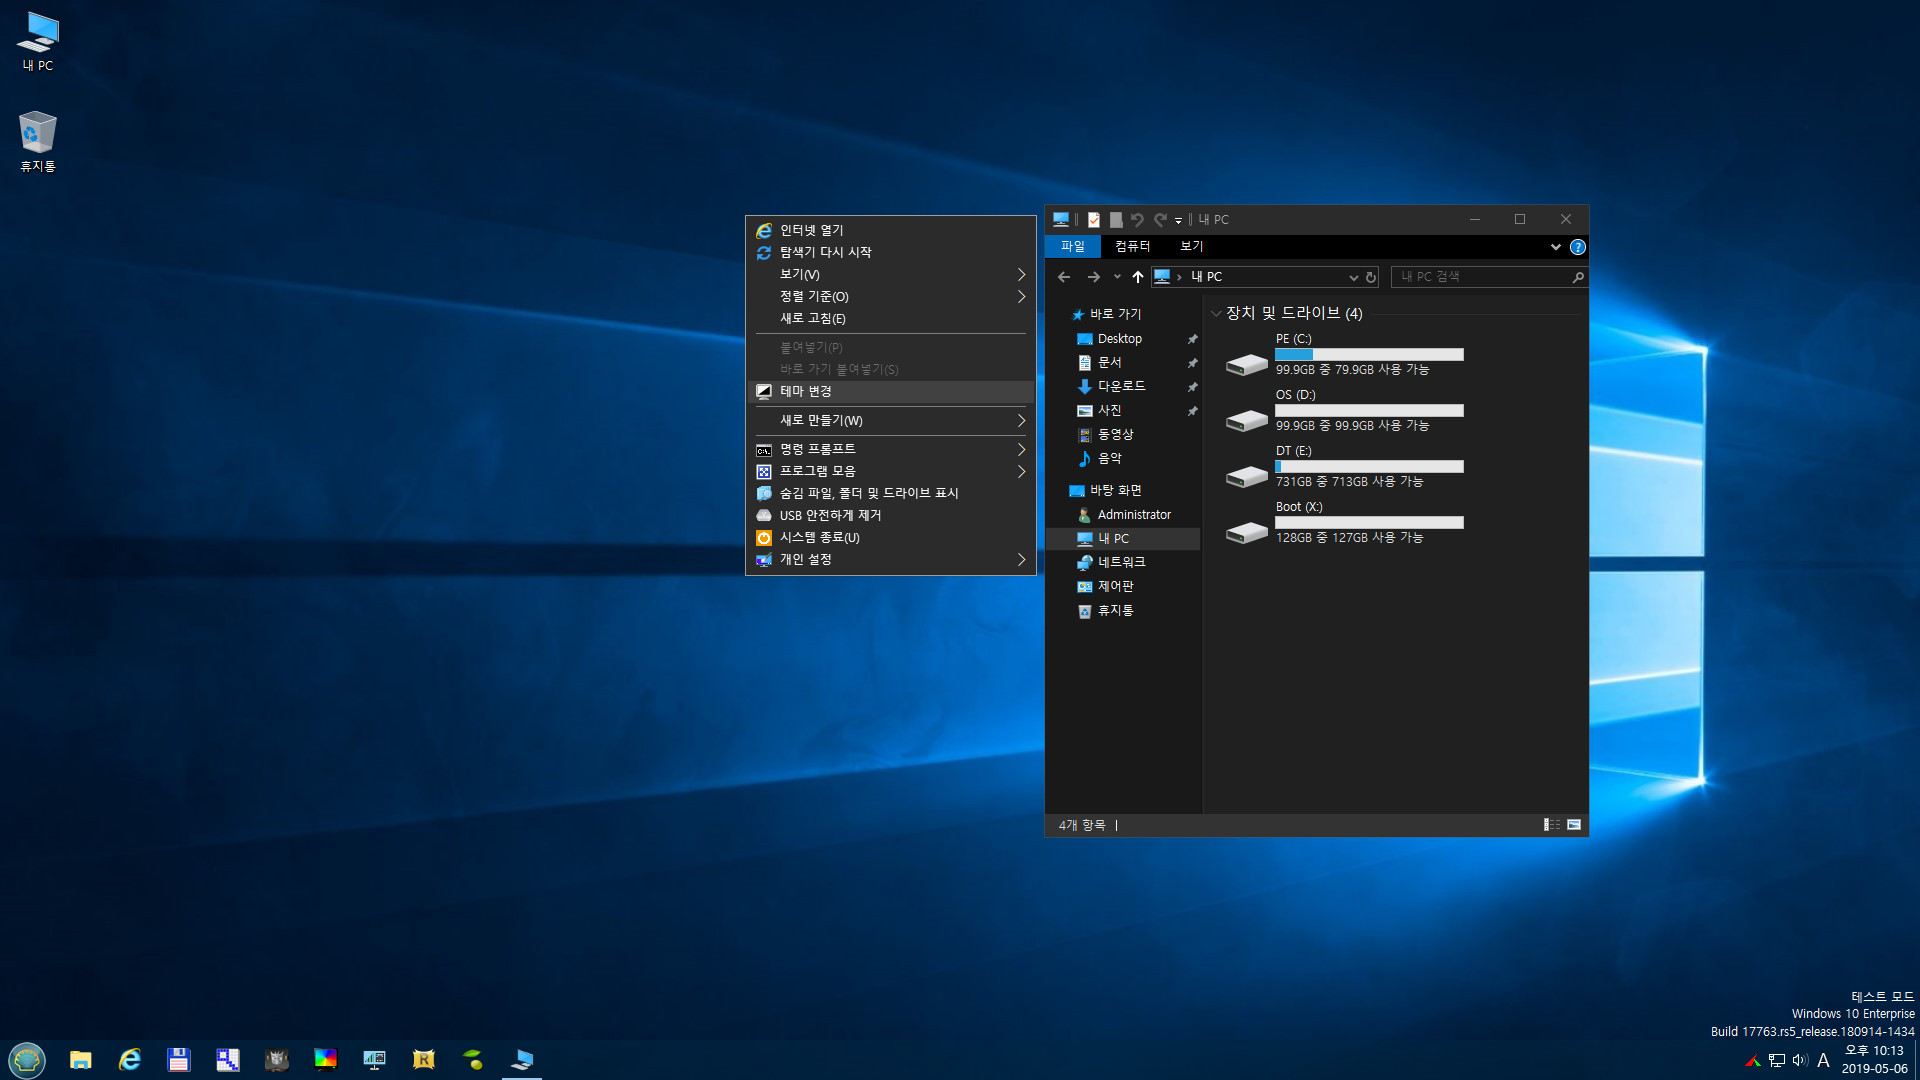Open the quick access toolbar customize dropdown

coord(1178,220)
